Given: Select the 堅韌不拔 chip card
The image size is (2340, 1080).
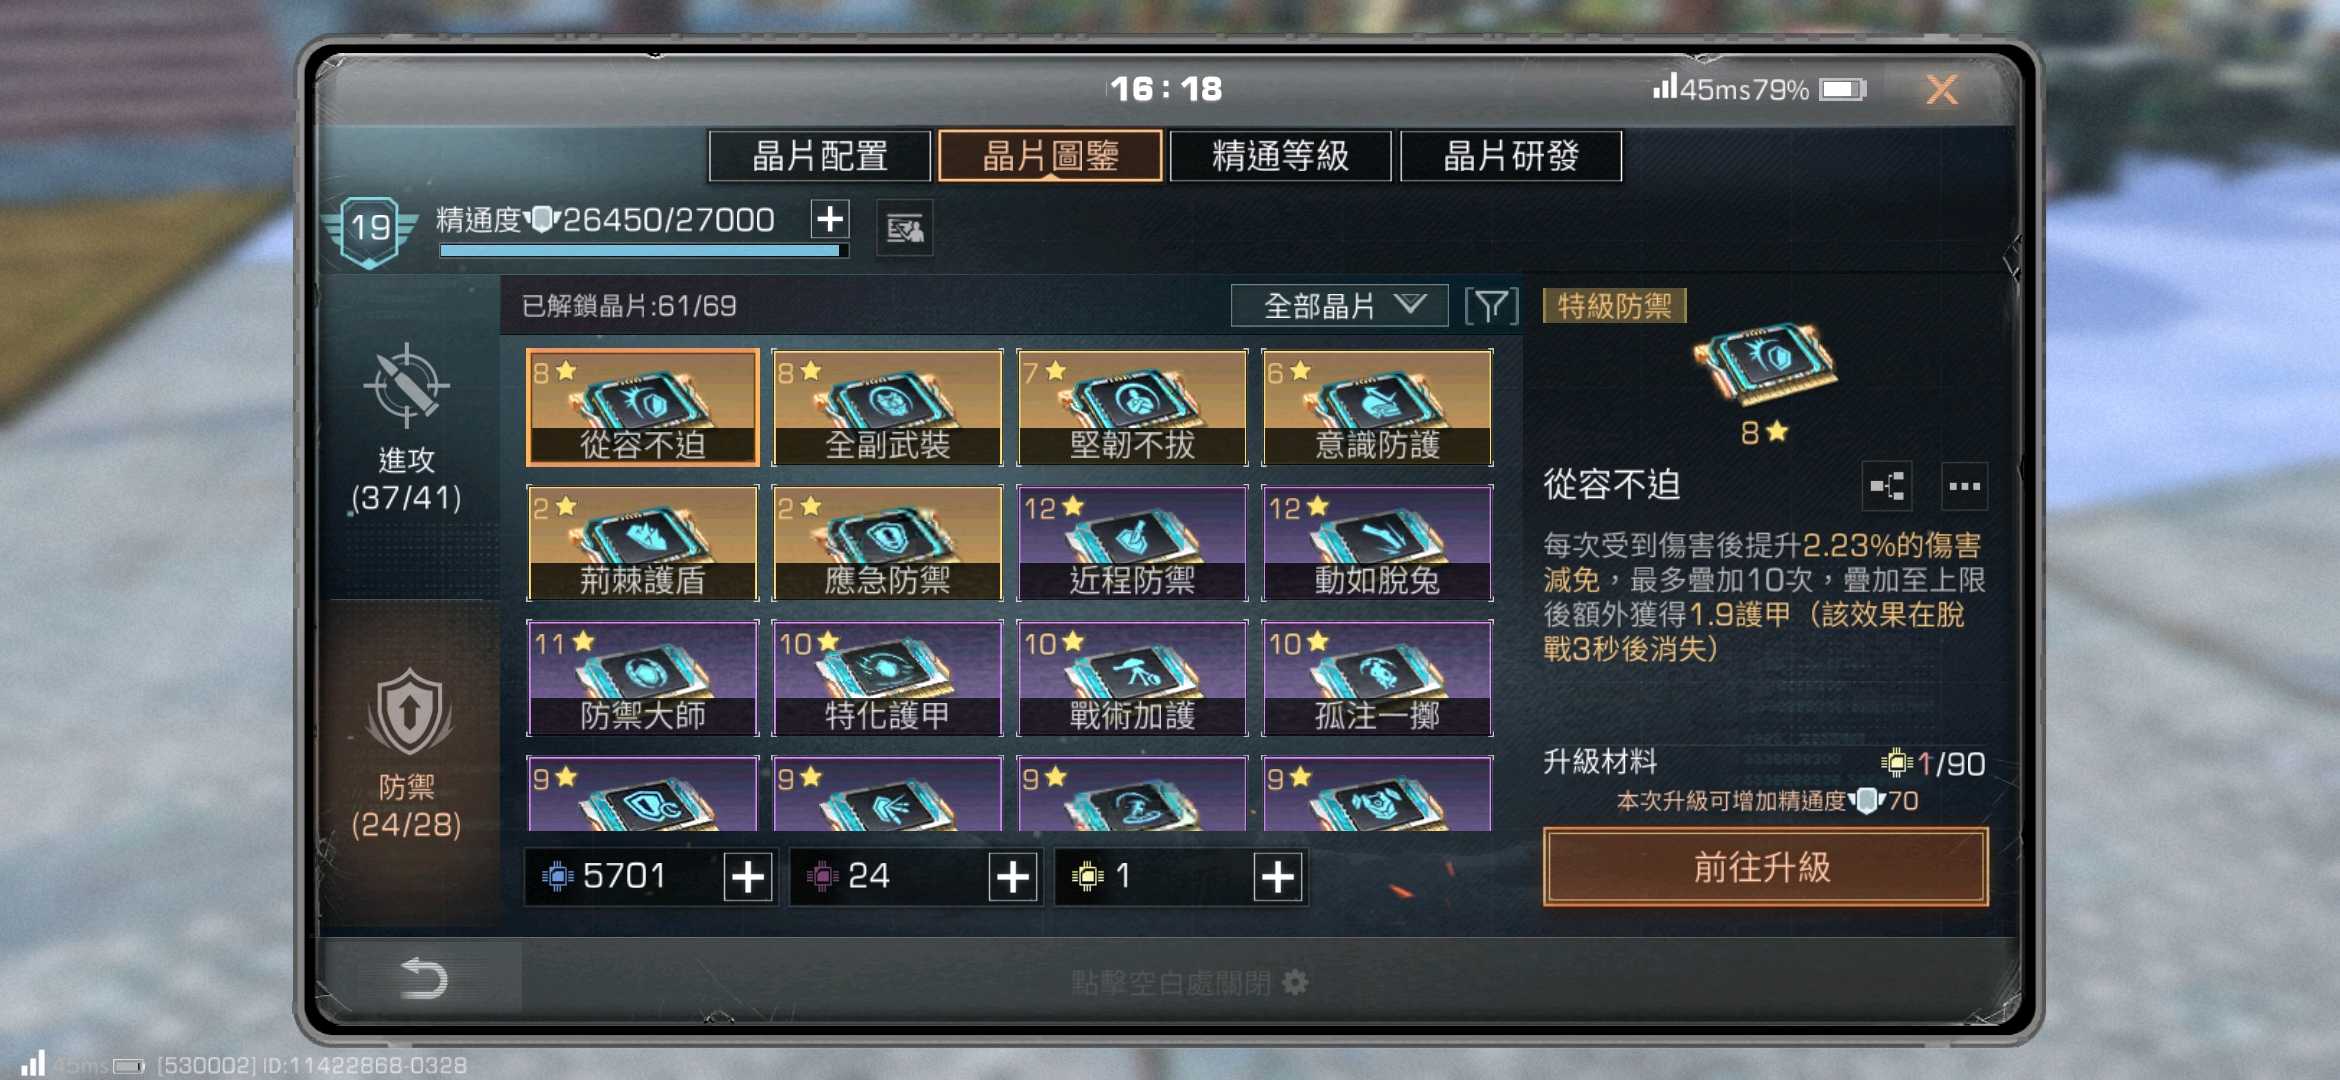Looking at the screenshot, I should coord(1132,408).
